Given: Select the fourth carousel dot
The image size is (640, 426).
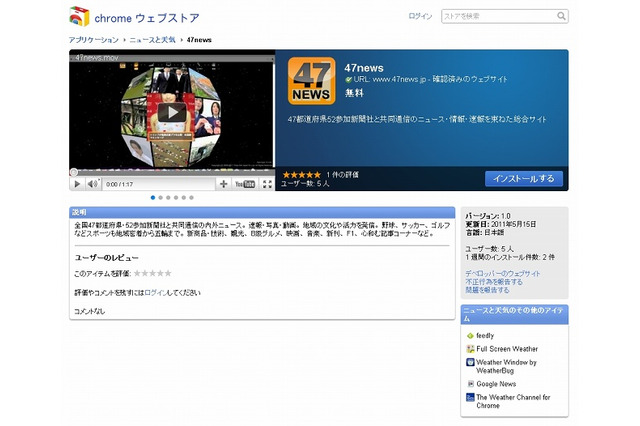Looking at the screenshot, I should click(176, 197).
